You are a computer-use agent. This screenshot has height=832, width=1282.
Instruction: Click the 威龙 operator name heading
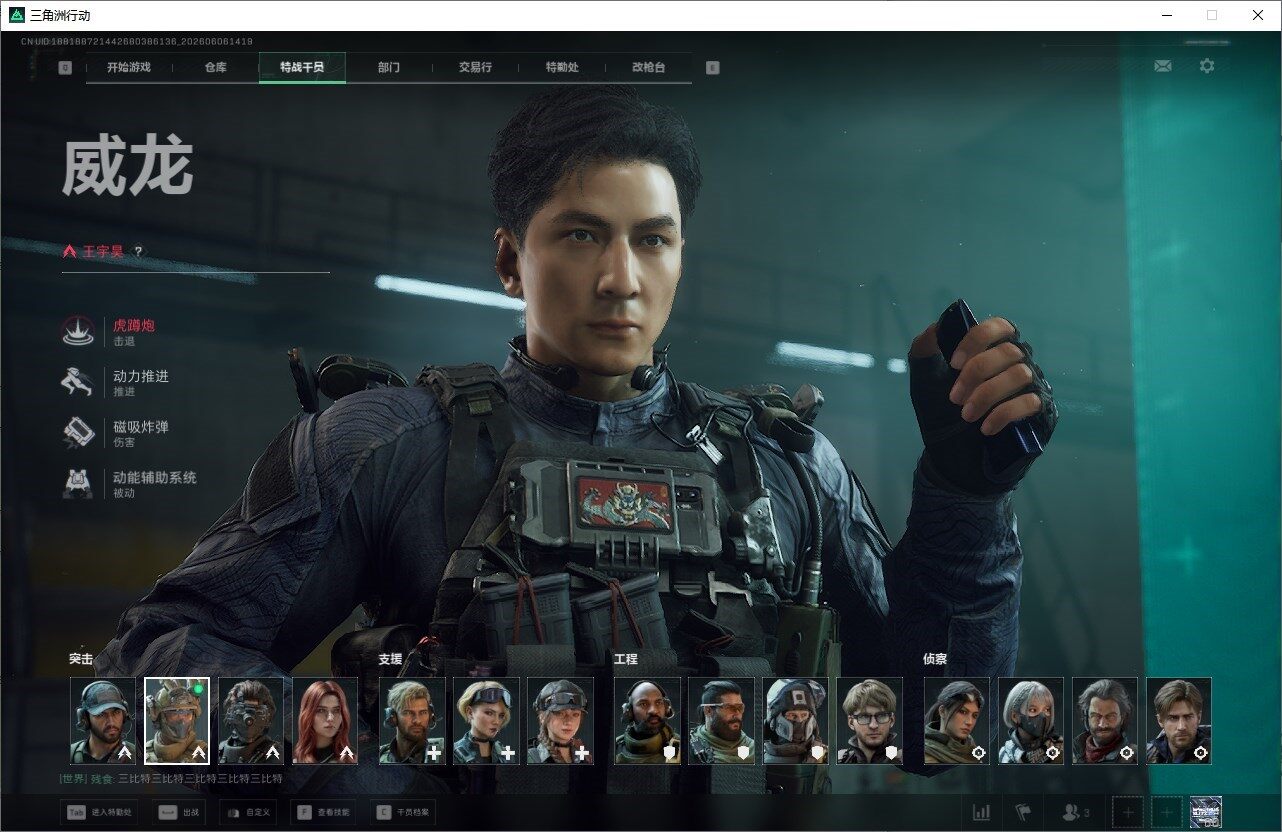click(x=127, y=167)
